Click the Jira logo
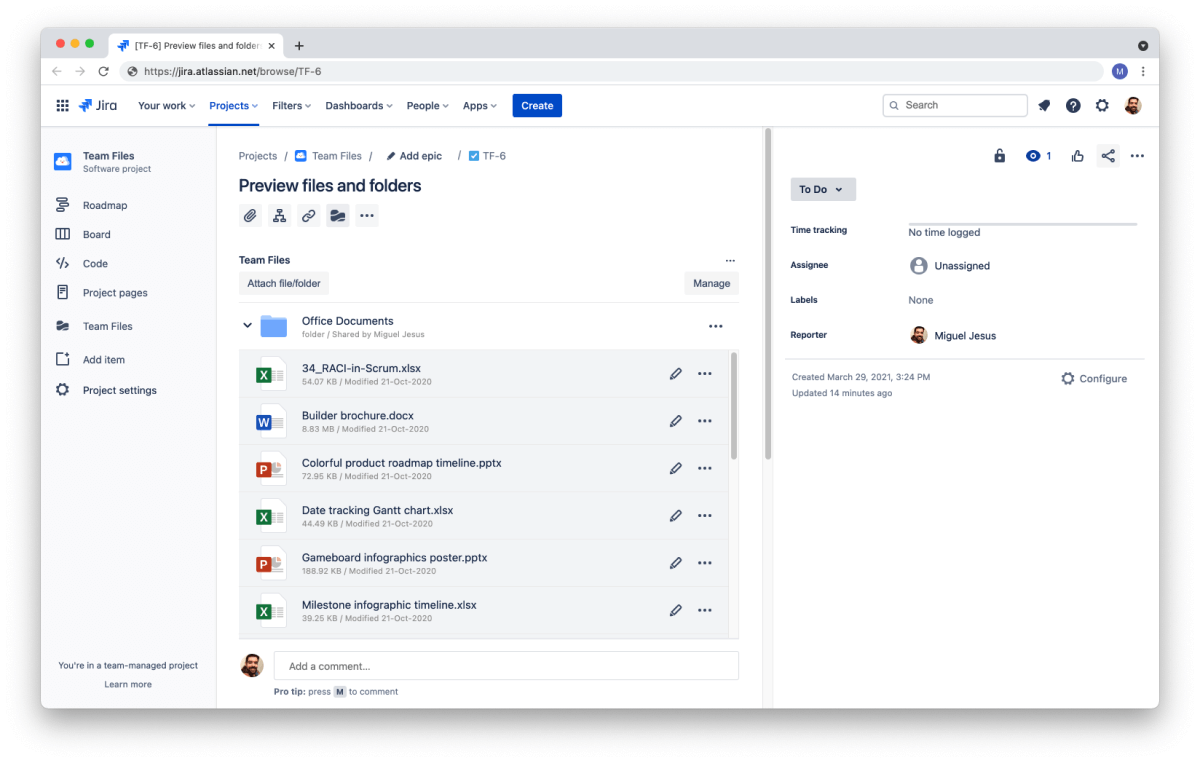This screenshot has height=762, width=1200. coord(98,105)
